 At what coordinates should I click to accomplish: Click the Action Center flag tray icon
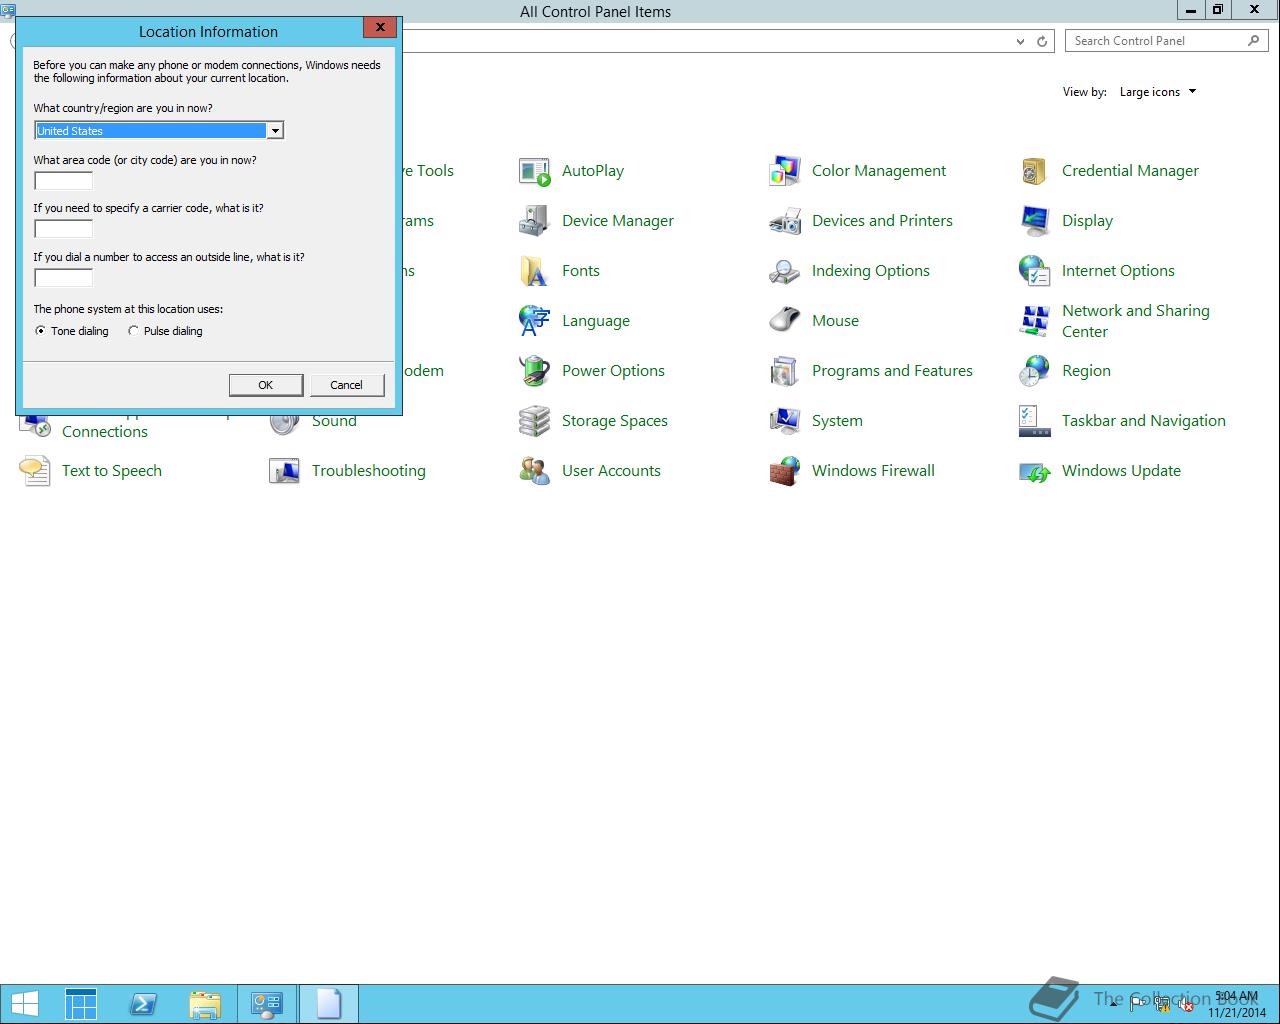point(1138,1005)
